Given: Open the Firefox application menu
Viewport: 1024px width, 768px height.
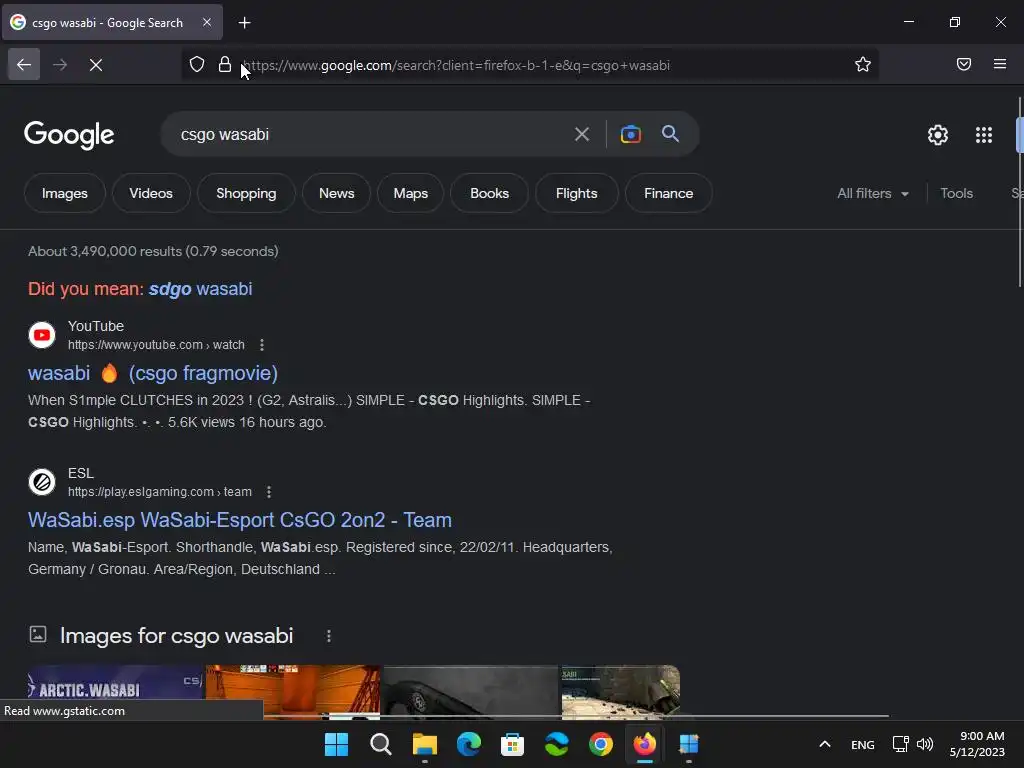Looking at the screenshot, I should pyautogui.click(x=1000, y=64).
